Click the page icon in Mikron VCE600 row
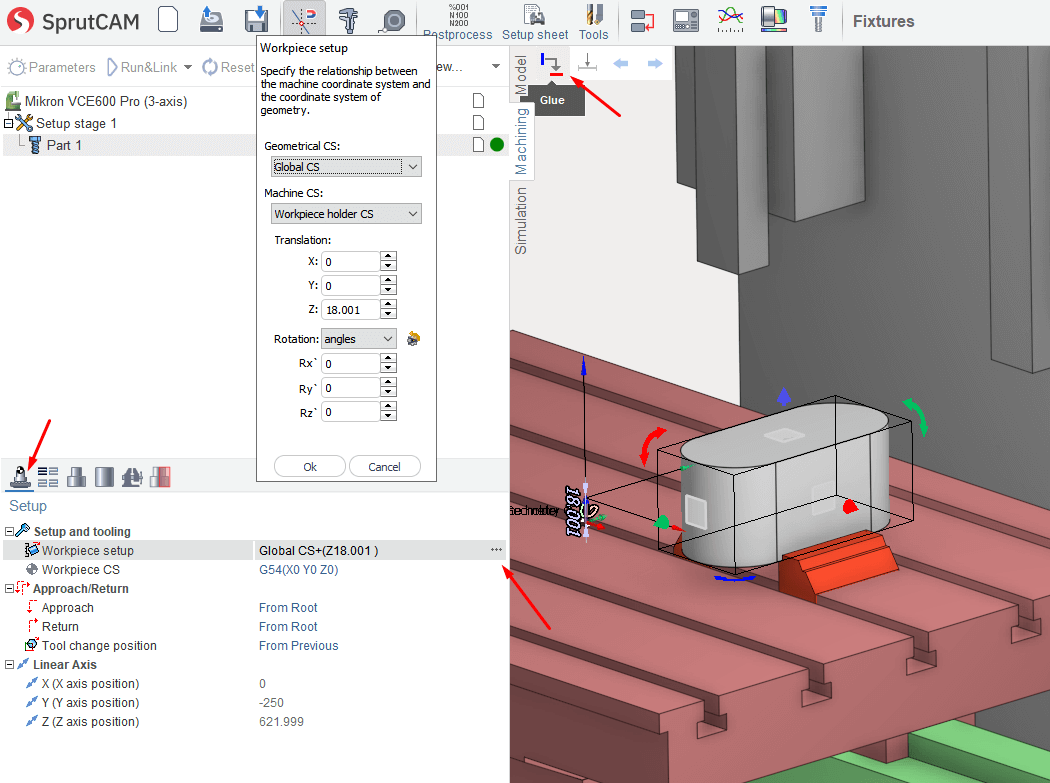Image resolution: width=1050 pixels, height=783 pixels. 478,101
